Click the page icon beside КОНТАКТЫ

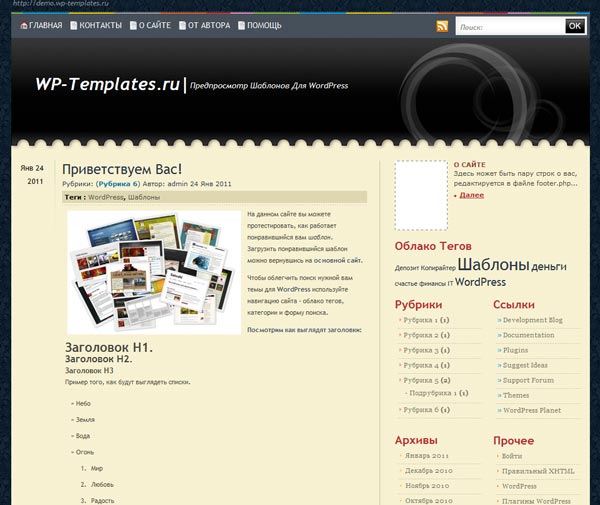click(74, 26)
